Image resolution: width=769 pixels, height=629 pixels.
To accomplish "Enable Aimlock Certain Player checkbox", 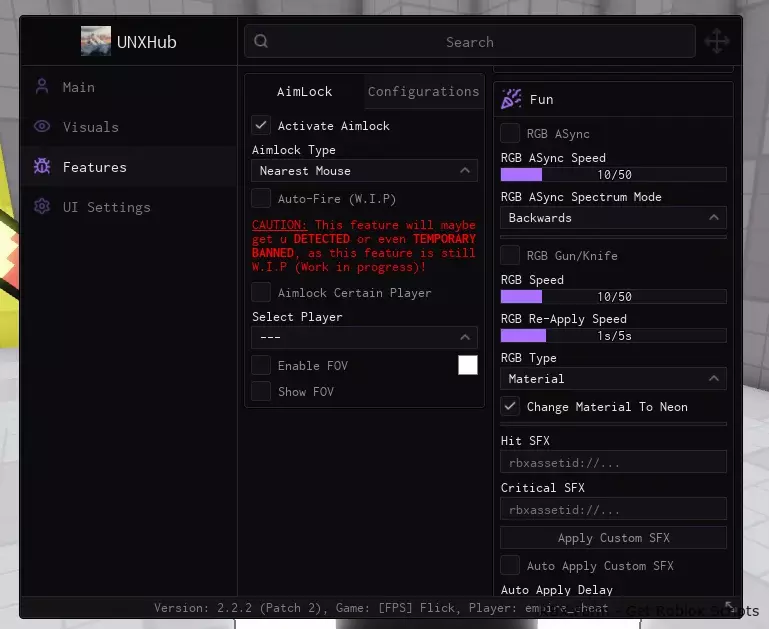I will 261,292.
